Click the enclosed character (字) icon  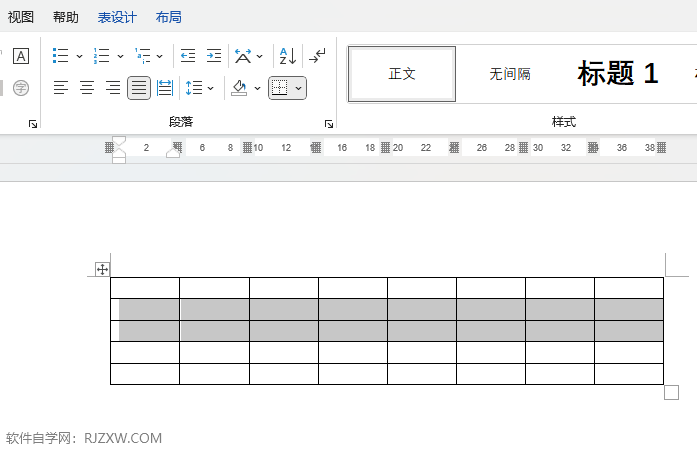click(21, 88)
